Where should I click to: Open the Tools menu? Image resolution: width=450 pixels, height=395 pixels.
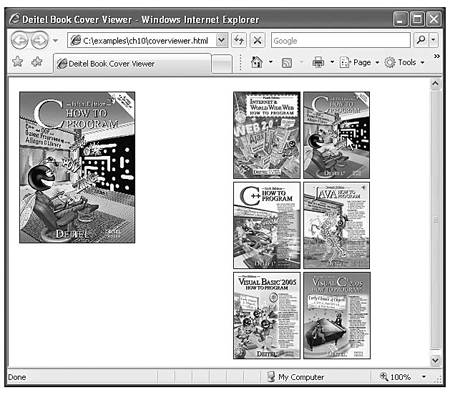pos(404,62)
